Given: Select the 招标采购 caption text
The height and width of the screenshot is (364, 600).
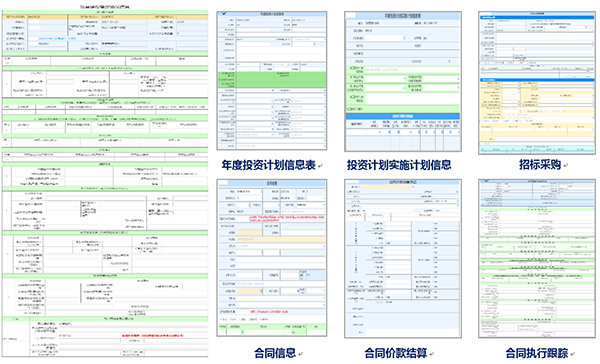Looking at the screenshot, I should coord(540,165).
